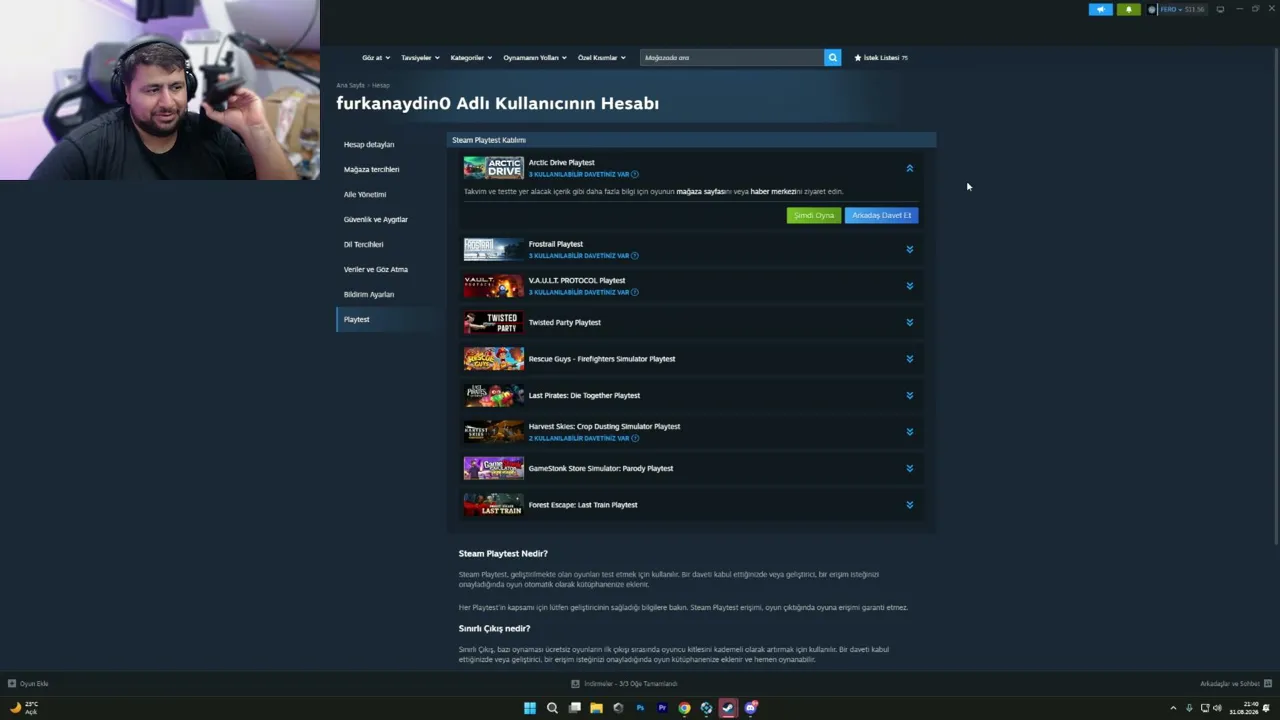Expand the Harvest Skies Playtest row

909,432
